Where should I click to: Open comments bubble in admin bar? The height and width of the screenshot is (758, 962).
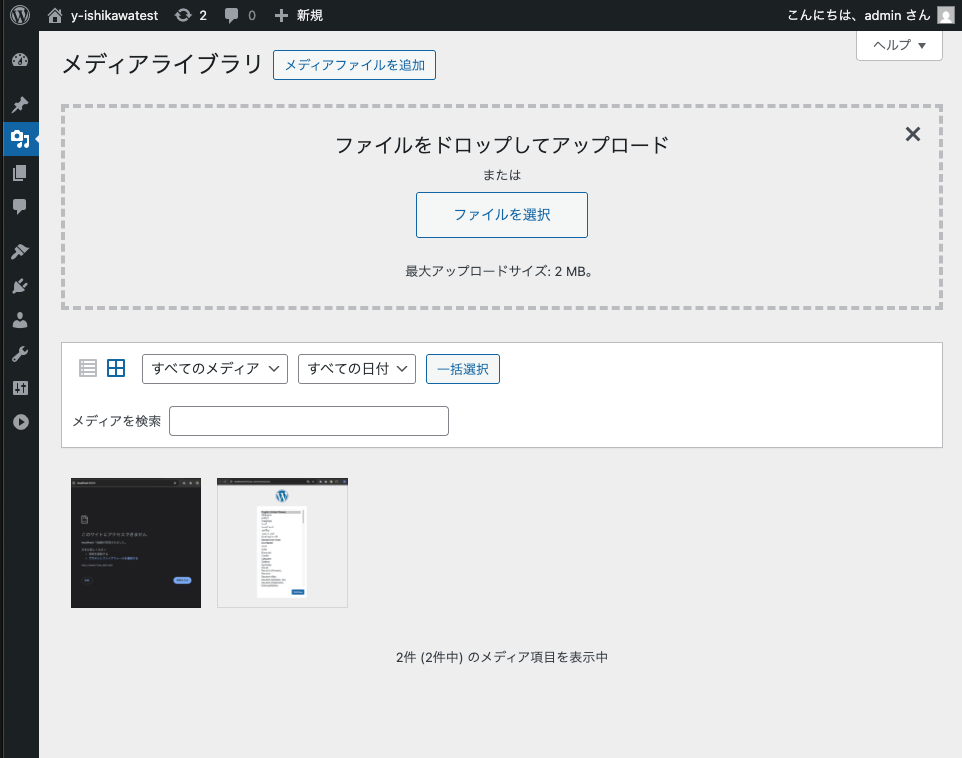coord(240,15)
